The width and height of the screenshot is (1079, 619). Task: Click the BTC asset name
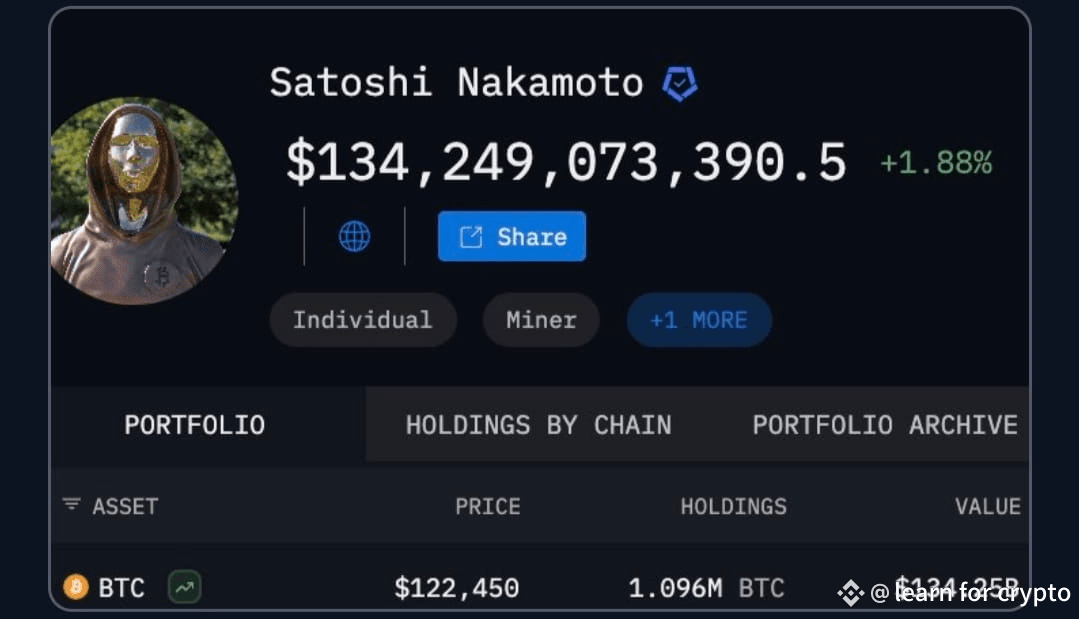121,587
